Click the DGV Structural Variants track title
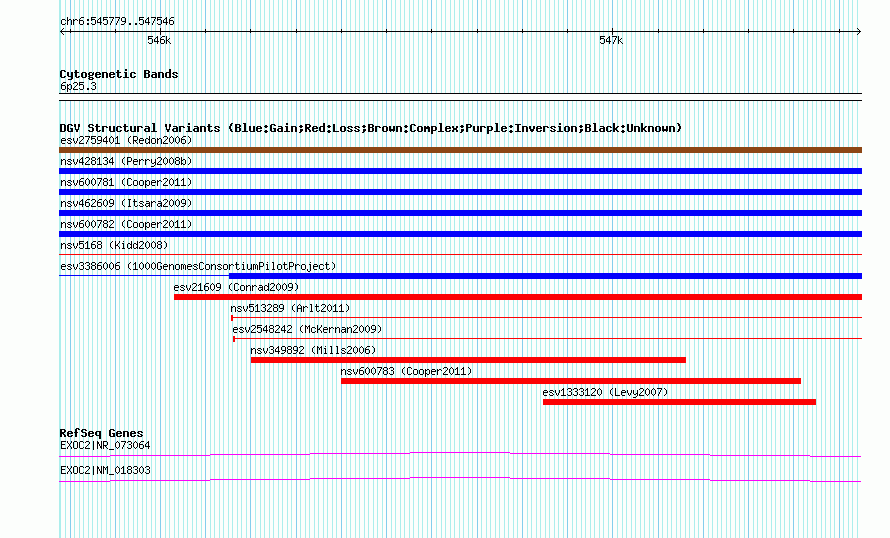890x538 pixels. (371, 128)
